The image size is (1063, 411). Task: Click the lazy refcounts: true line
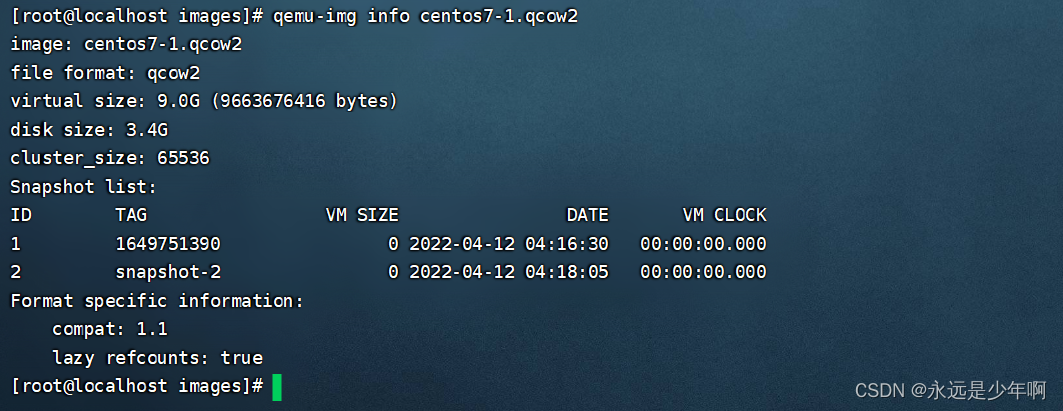tap(157, 357)
